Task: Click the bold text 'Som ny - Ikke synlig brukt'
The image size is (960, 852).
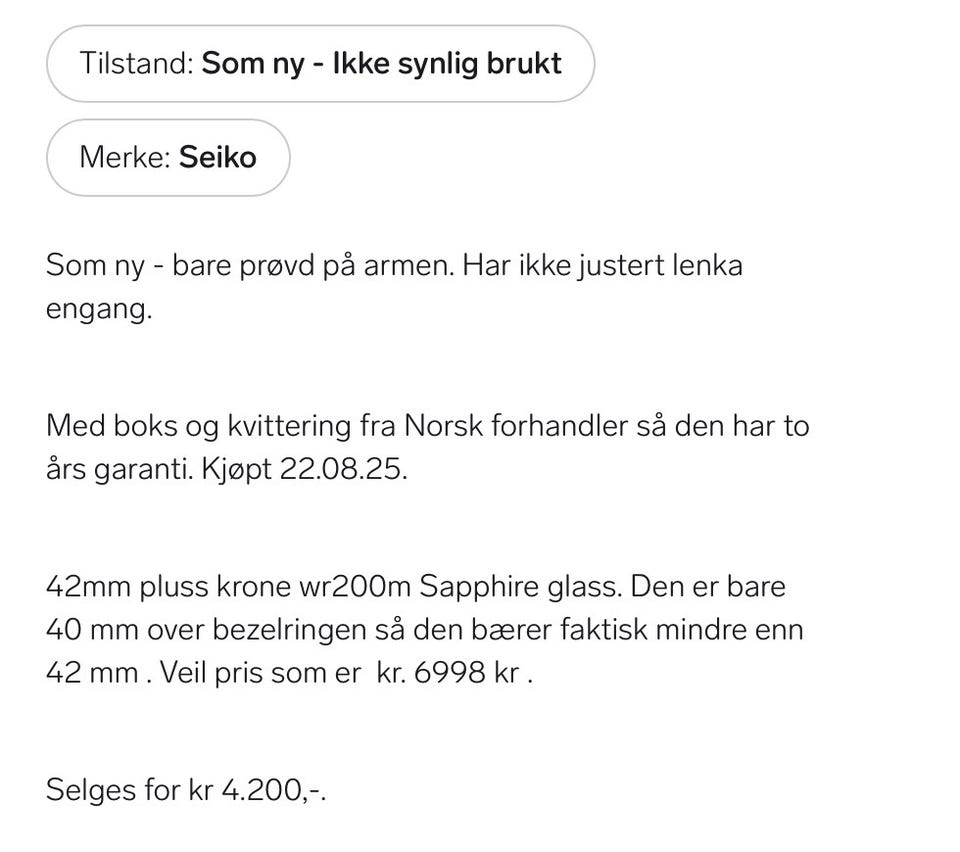Action: click(381, 64)
